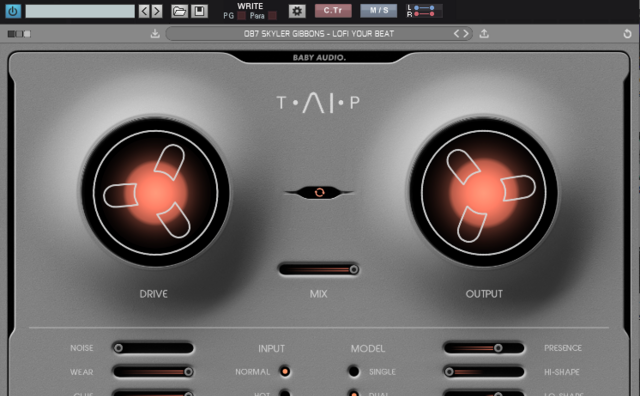Enable the PG toggle box

click(241, 16)
